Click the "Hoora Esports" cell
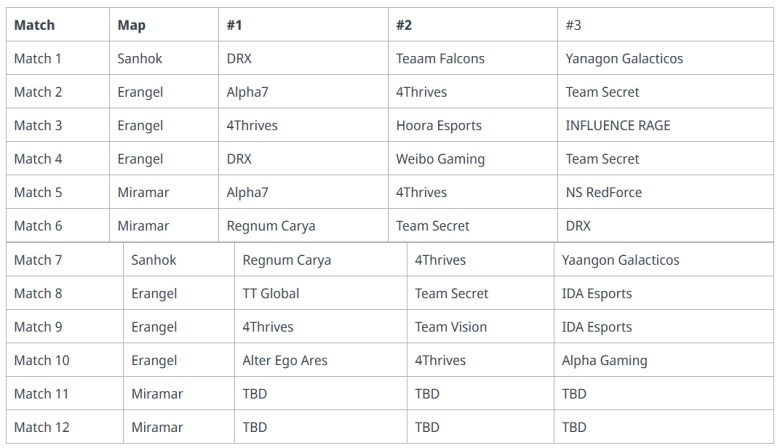Screen dimensions: 780x448 coord(438,126)
